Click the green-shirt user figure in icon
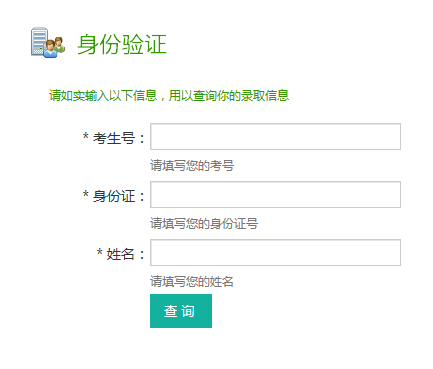 click(59, 45)
